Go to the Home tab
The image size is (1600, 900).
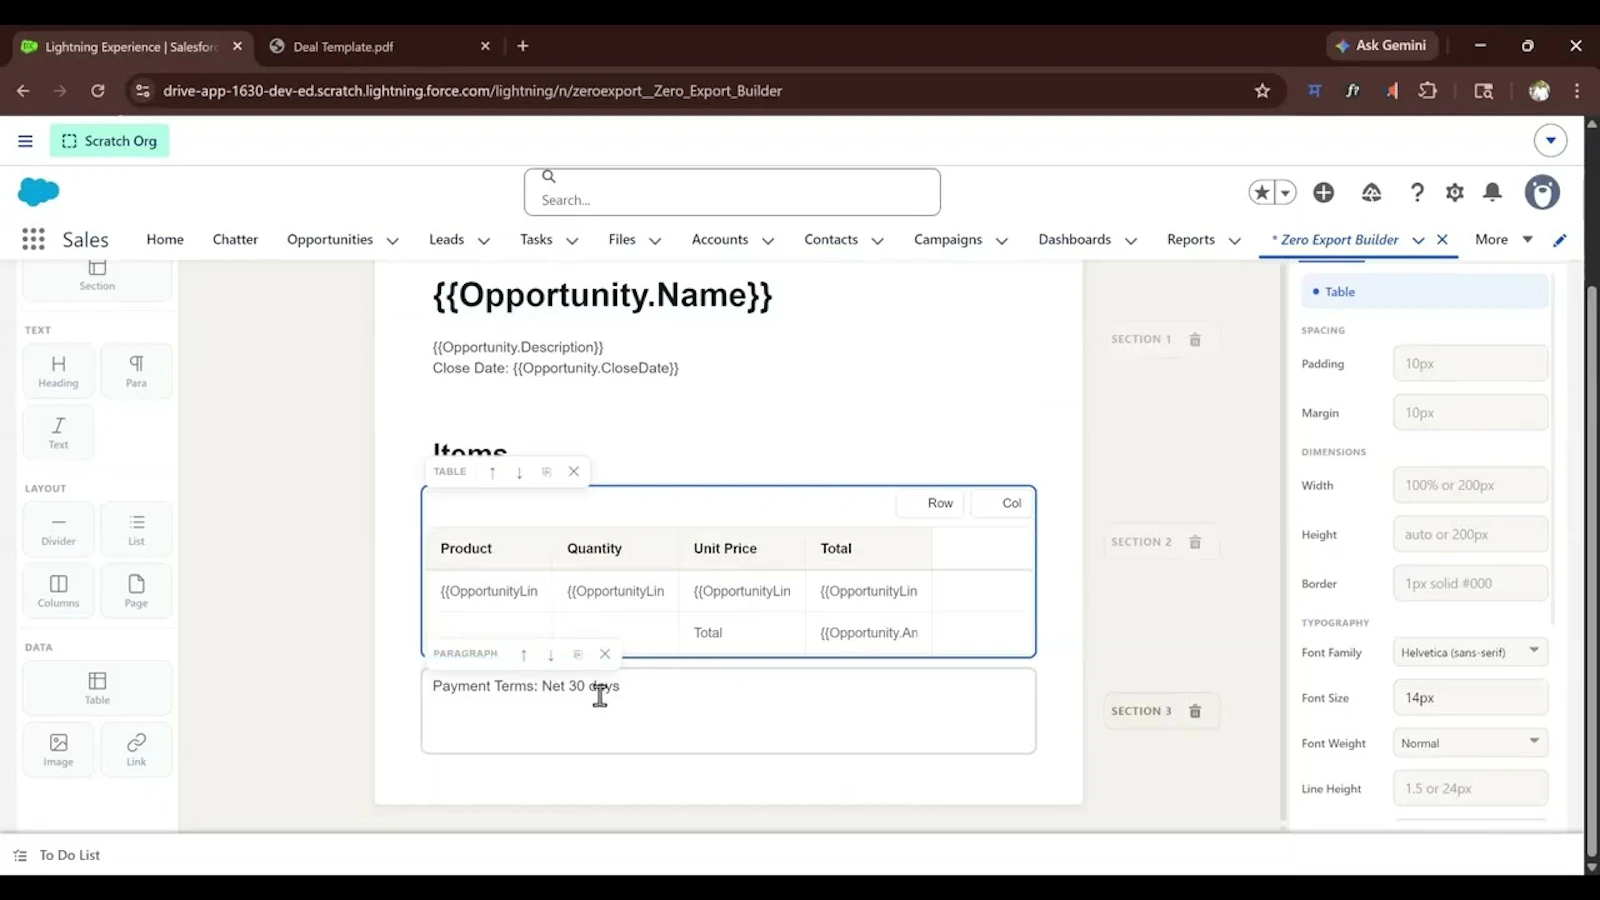click(165, 240)
